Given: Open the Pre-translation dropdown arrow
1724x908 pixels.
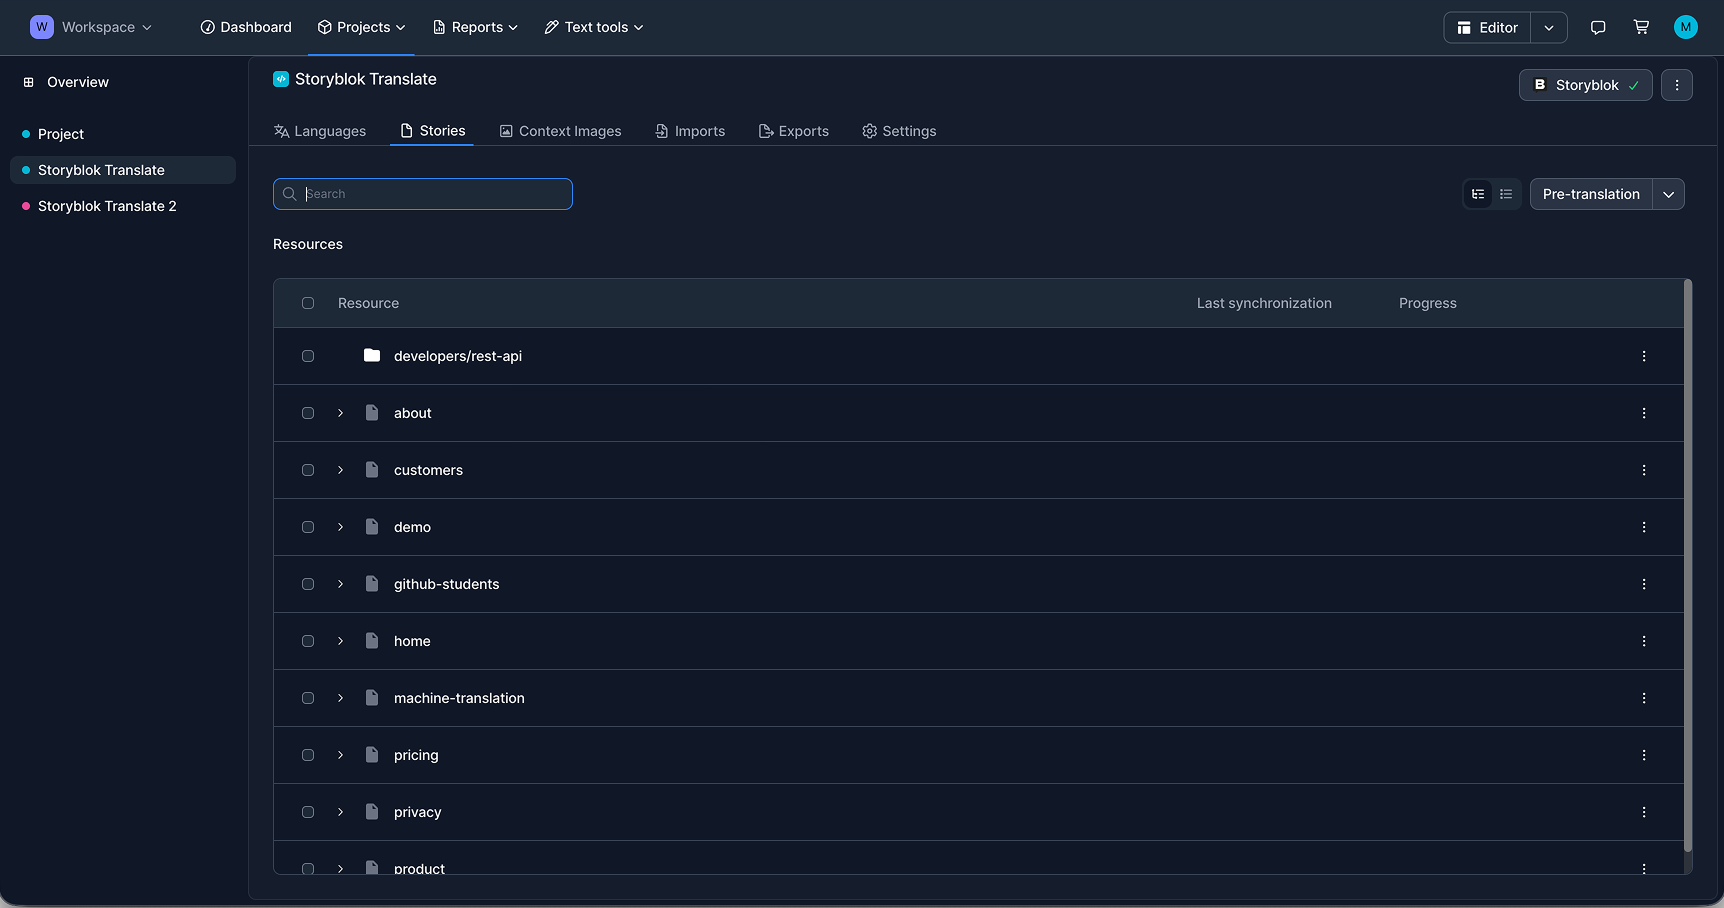Looking at the screenshot, I should point(1668,194).
